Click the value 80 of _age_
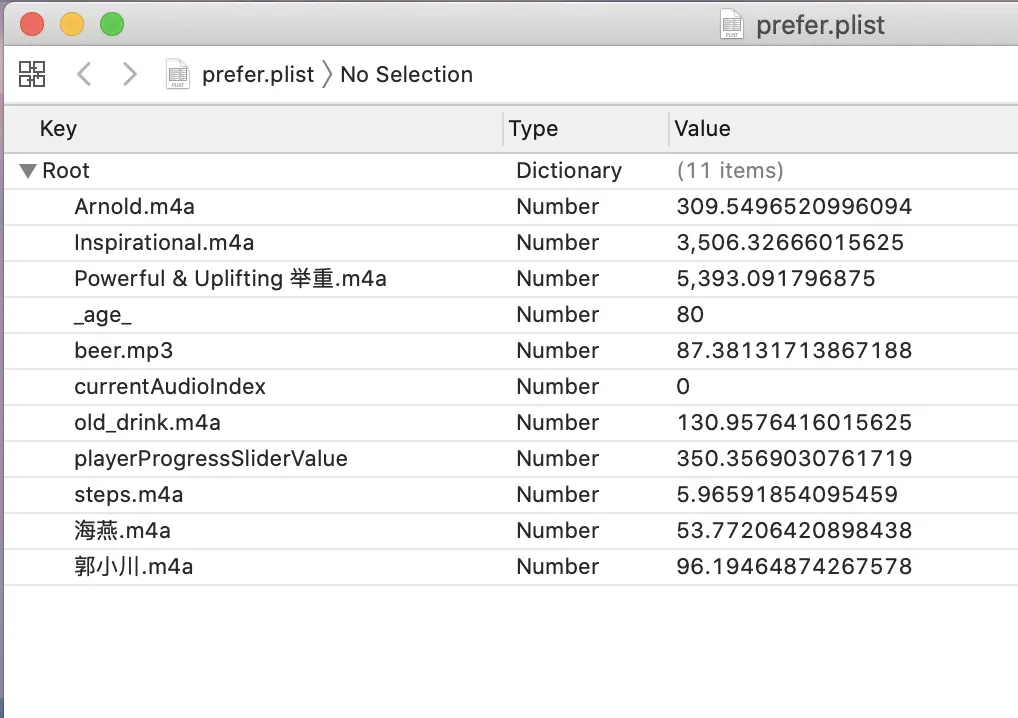Image resolution: width=1018 pixels, height=718 pixels. point(690,315)
